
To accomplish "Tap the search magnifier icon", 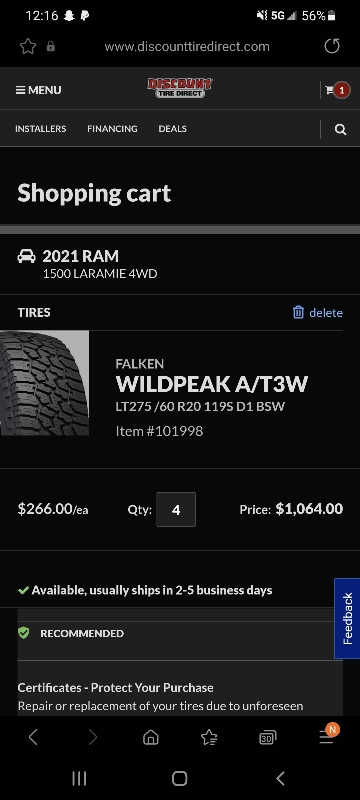I will (x=341, y=129).
